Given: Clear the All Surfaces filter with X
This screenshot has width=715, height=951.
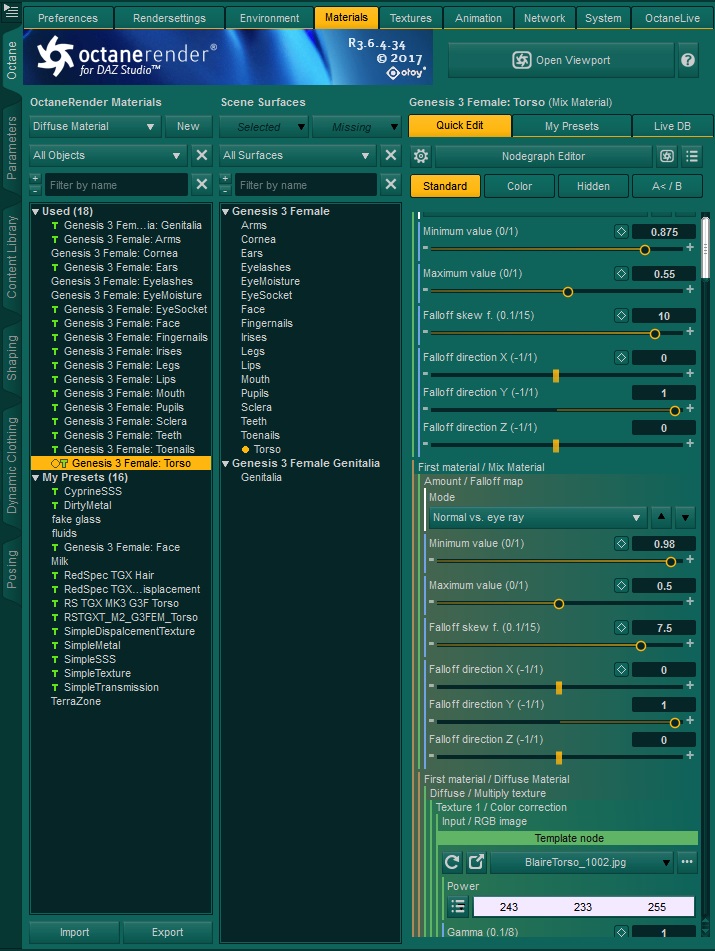Looking at the screenshot, I should click(x=391, y=155).
